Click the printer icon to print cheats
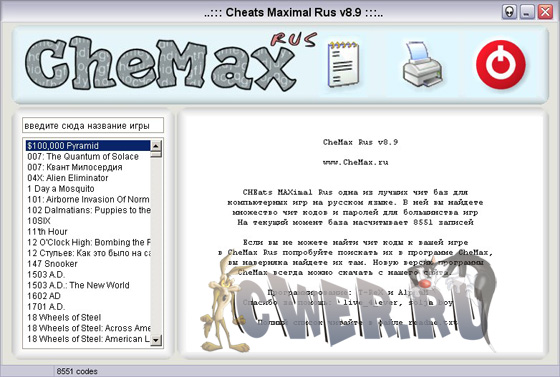 pyautogui.click(x=423, y=64)
